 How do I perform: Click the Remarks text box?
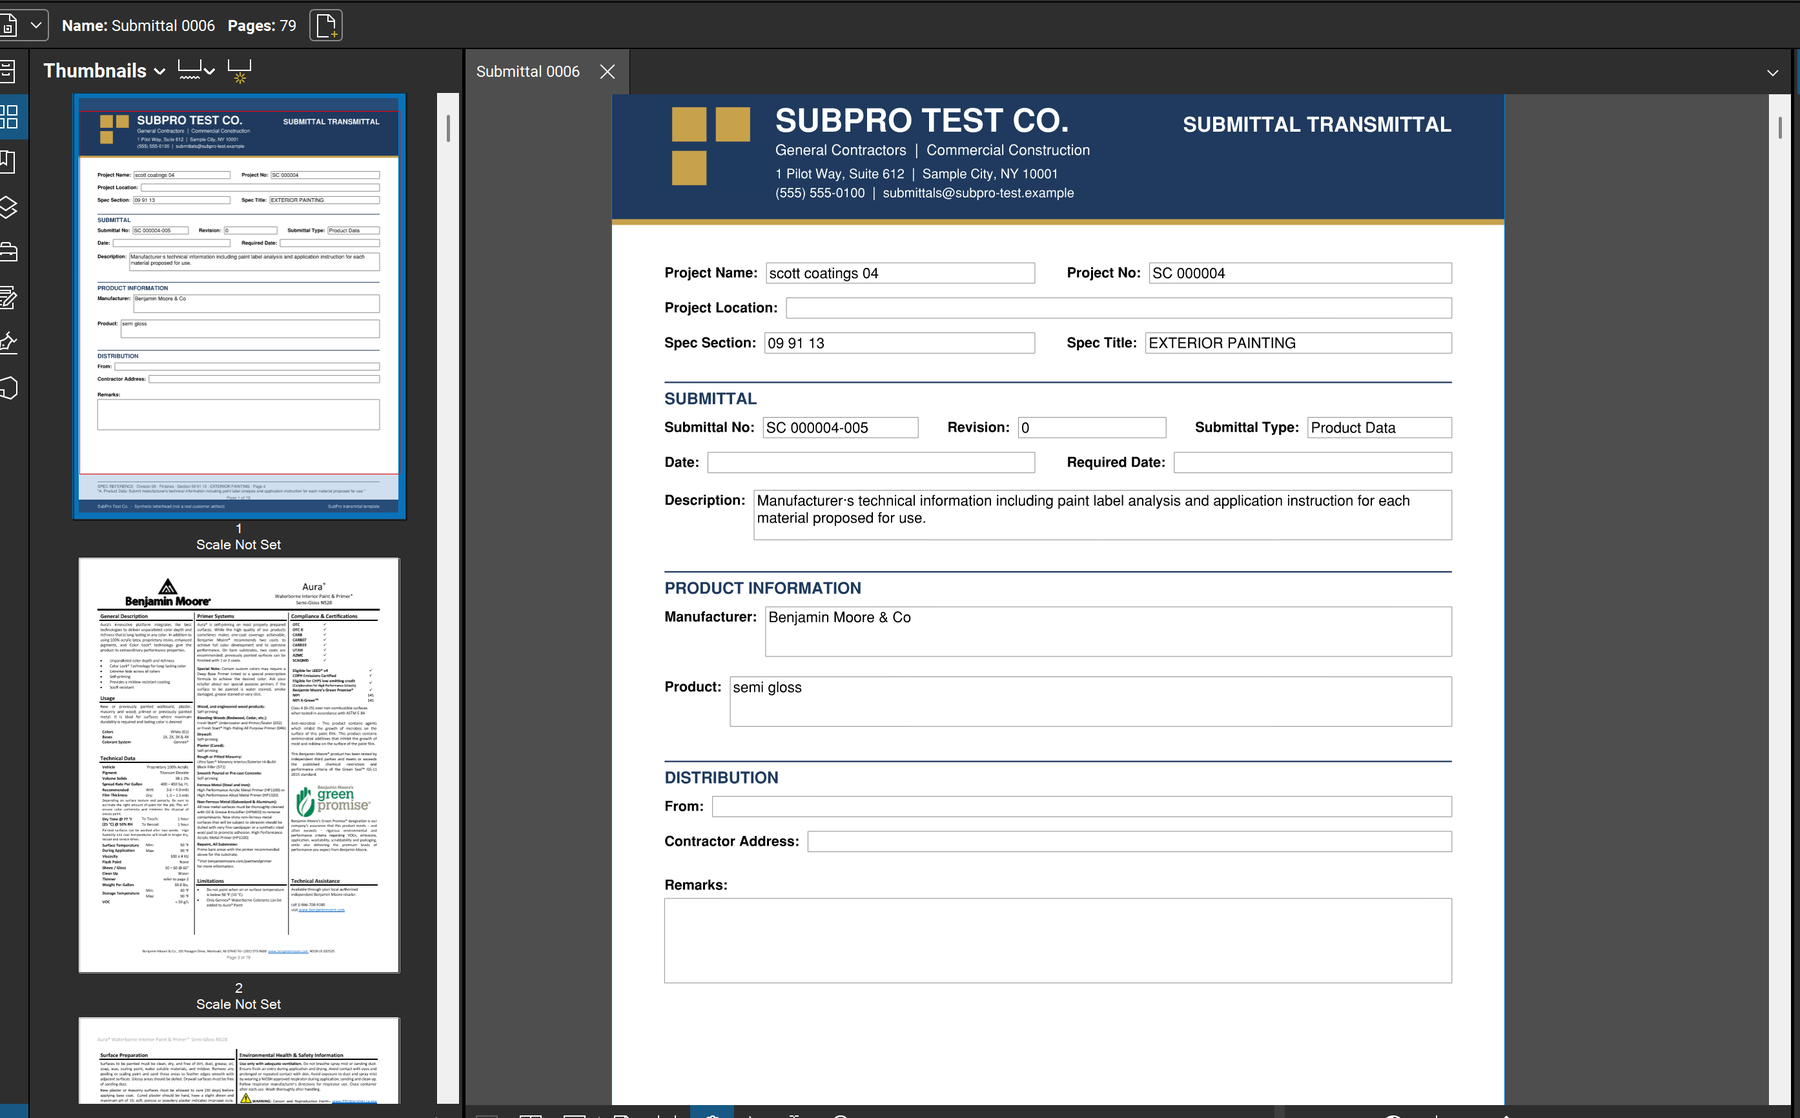pyautogui.click(x=1058, y=941)
